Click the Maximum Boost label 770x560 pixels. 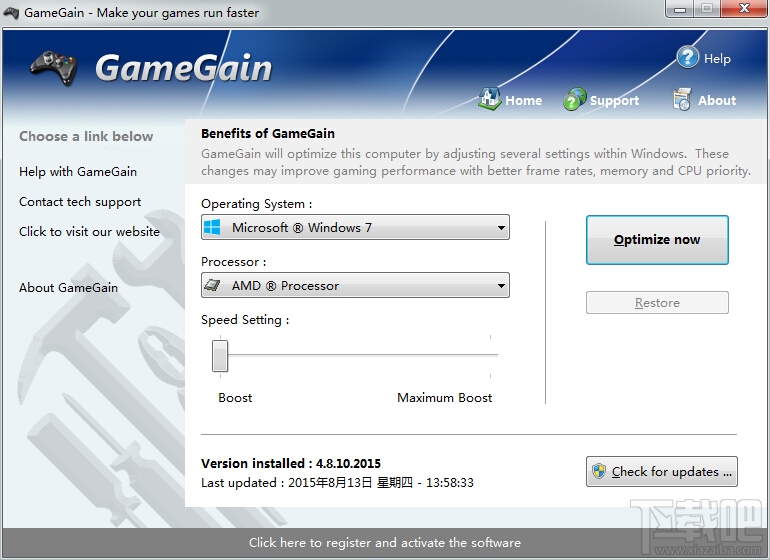(444, 397)
